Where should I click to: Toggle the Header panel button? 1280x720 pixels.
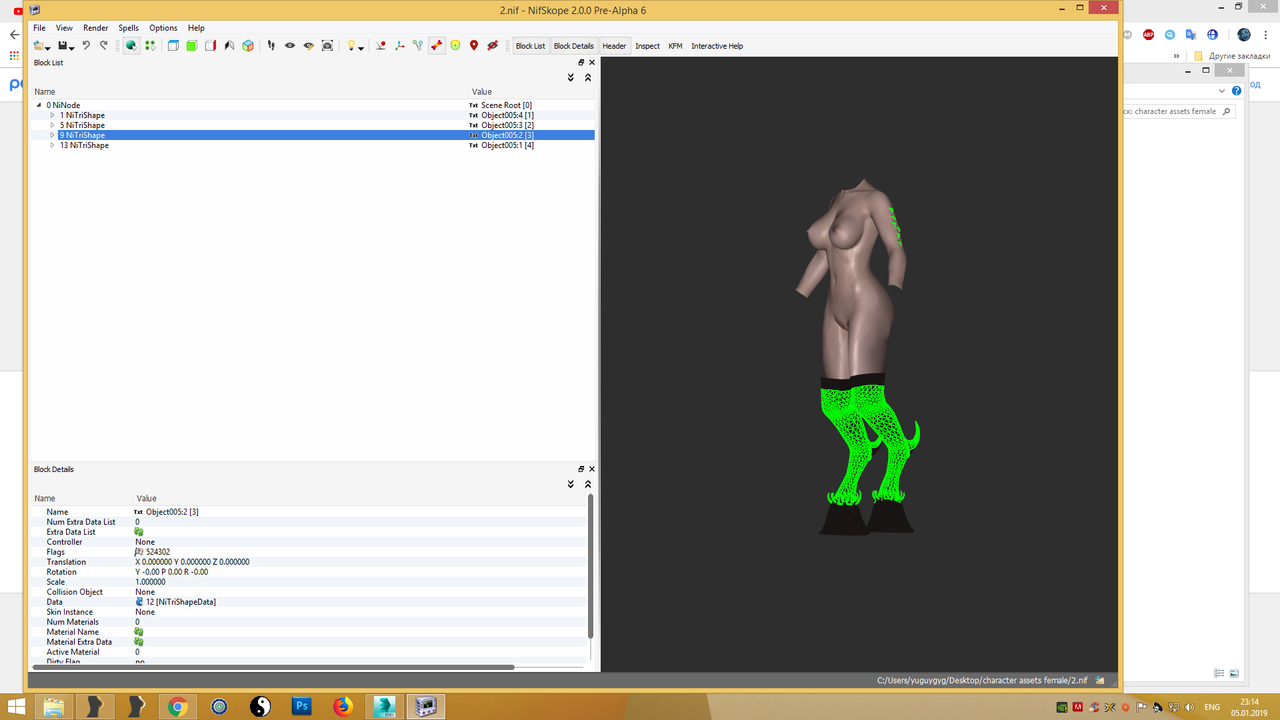[x=614, y=46]
